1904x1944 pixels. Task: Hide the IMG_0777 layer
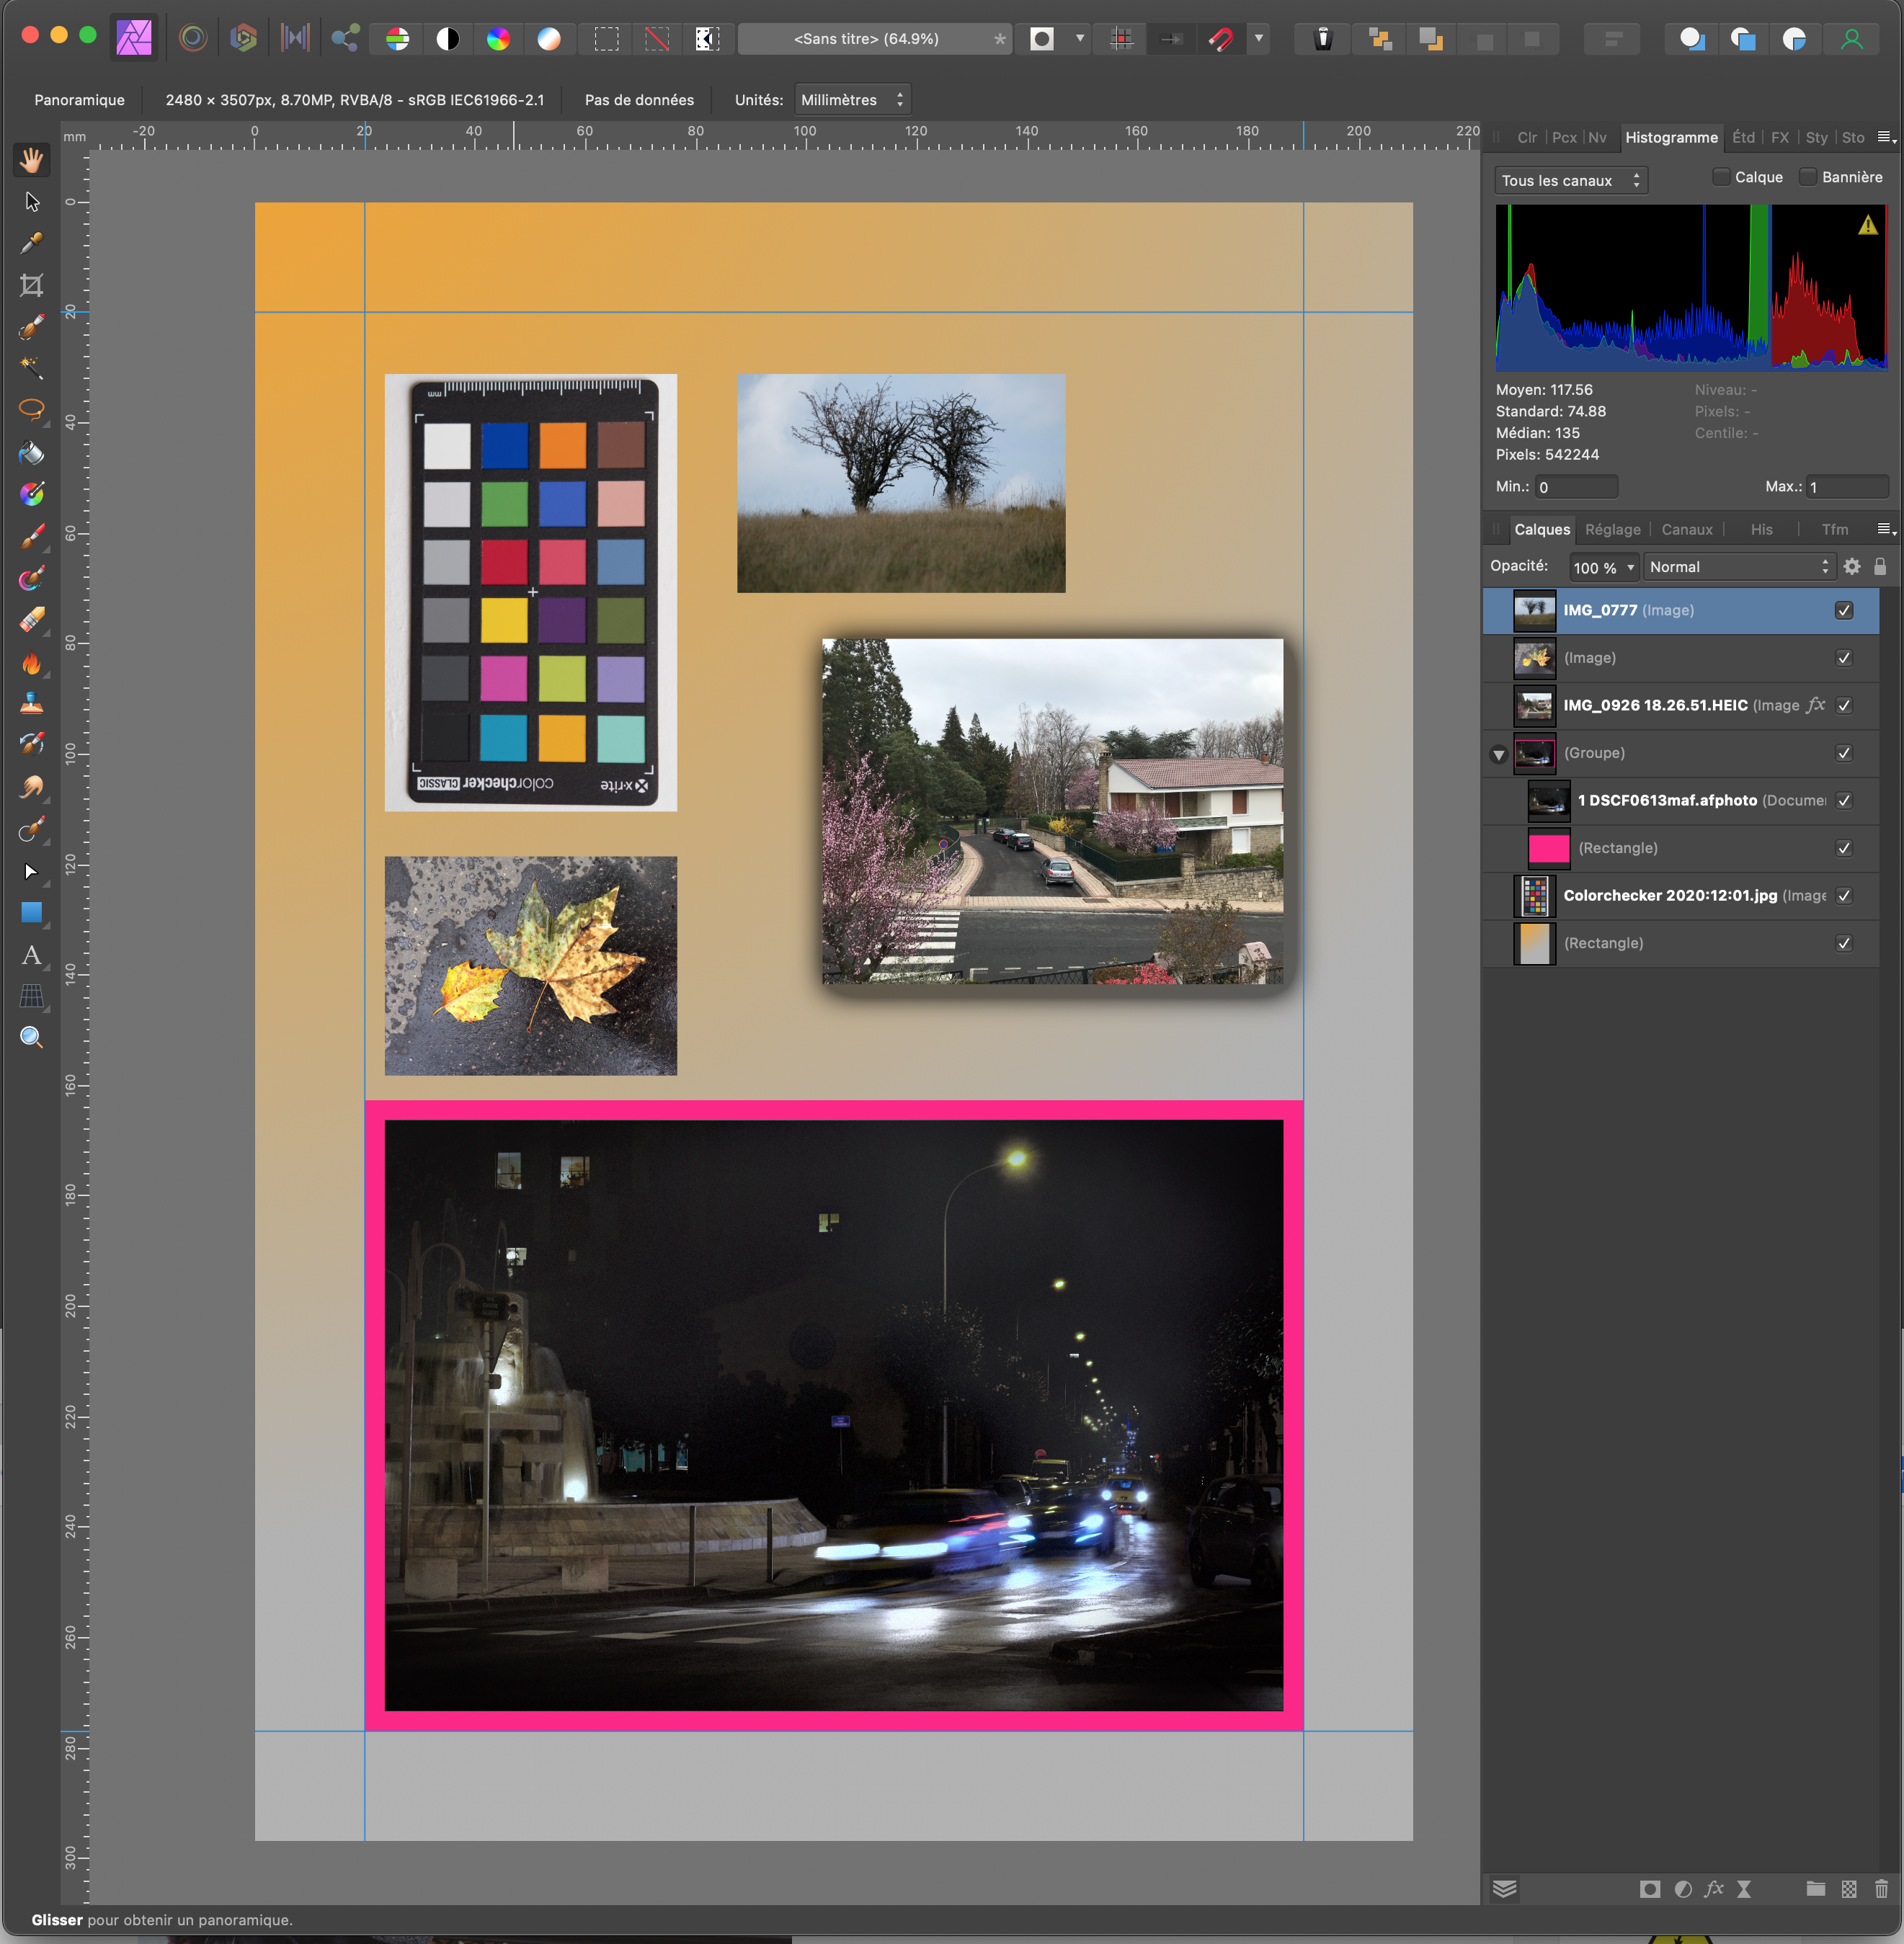1844,610
